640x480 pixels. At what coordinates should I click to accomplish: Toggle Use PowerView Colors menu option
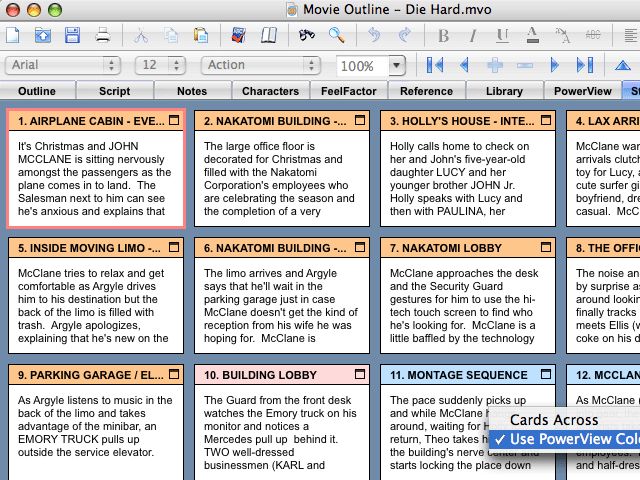pyautogui.click(x=564, y=439)
